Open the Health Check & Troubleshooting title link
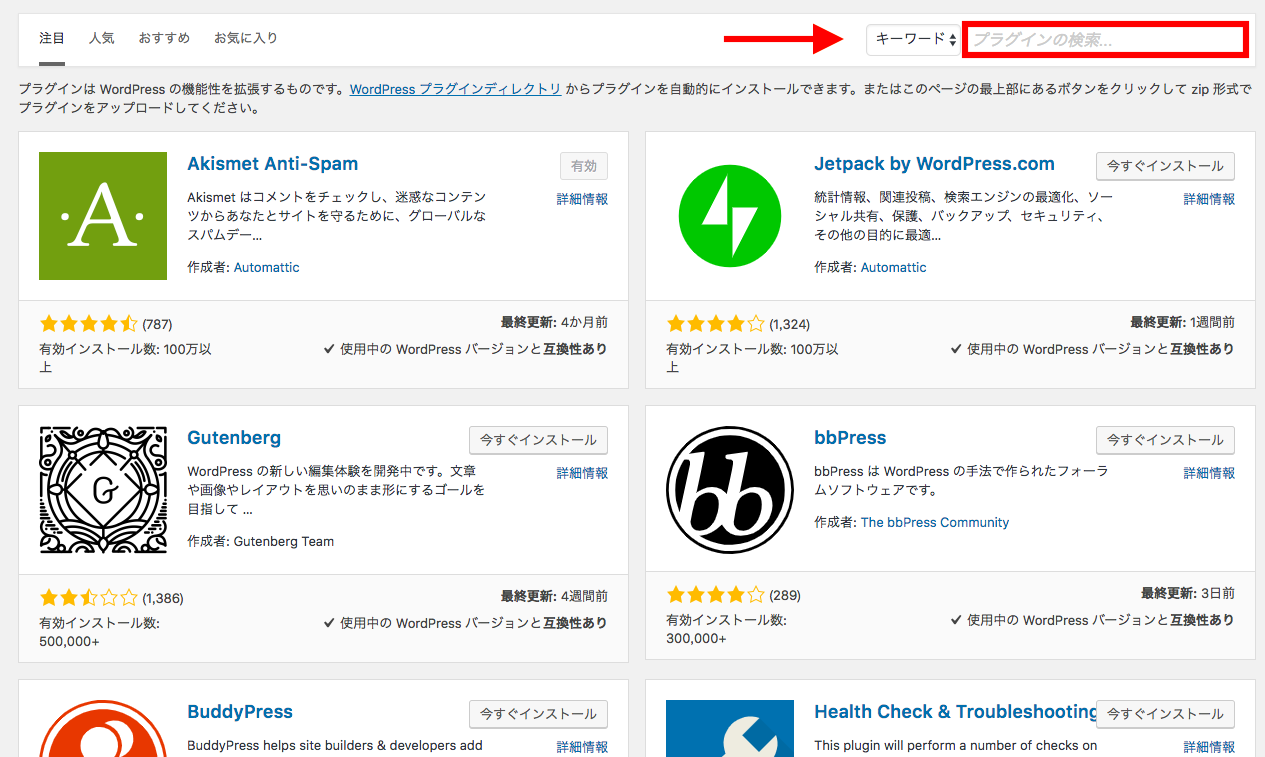This screenshot has width=1265, height=757. [x=957, y=712]
